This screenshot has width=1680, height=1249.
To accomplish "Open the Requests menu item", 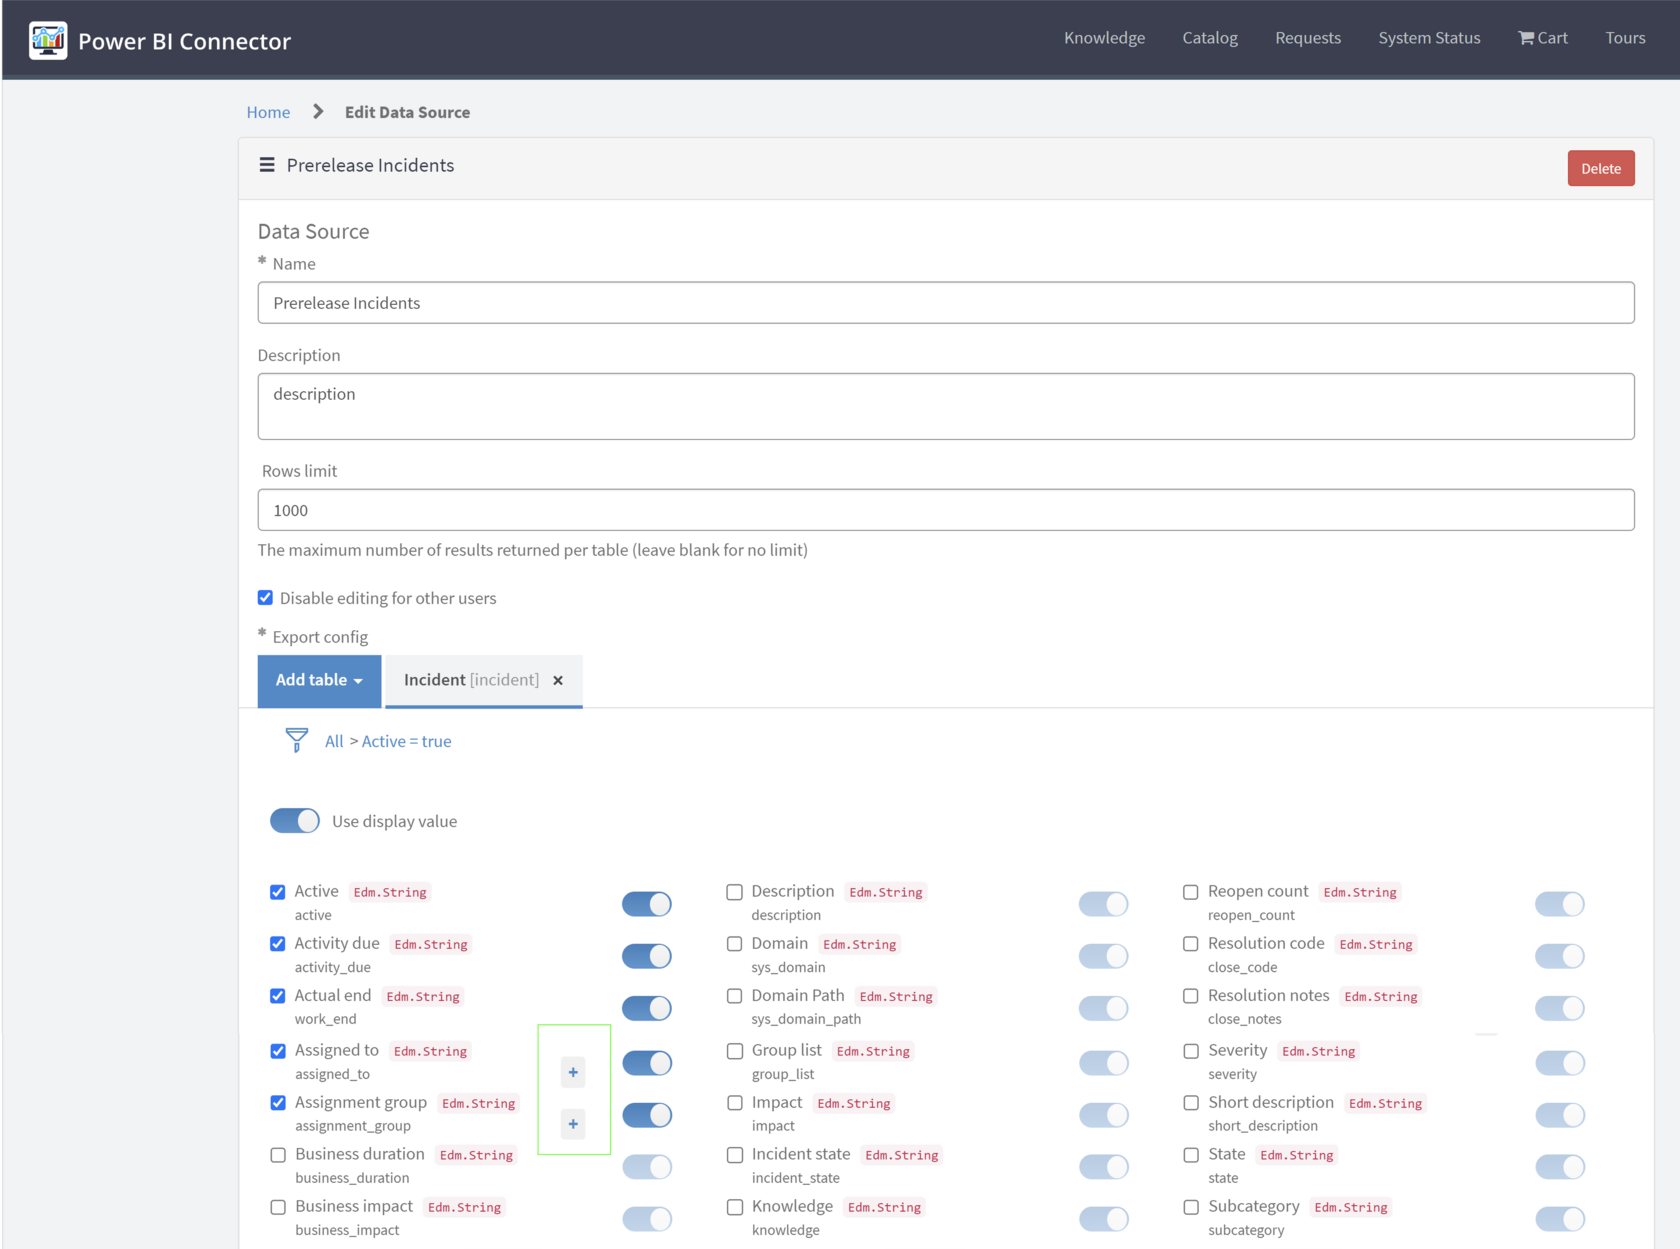I will pyautogui.click(x=1308, y=38).
